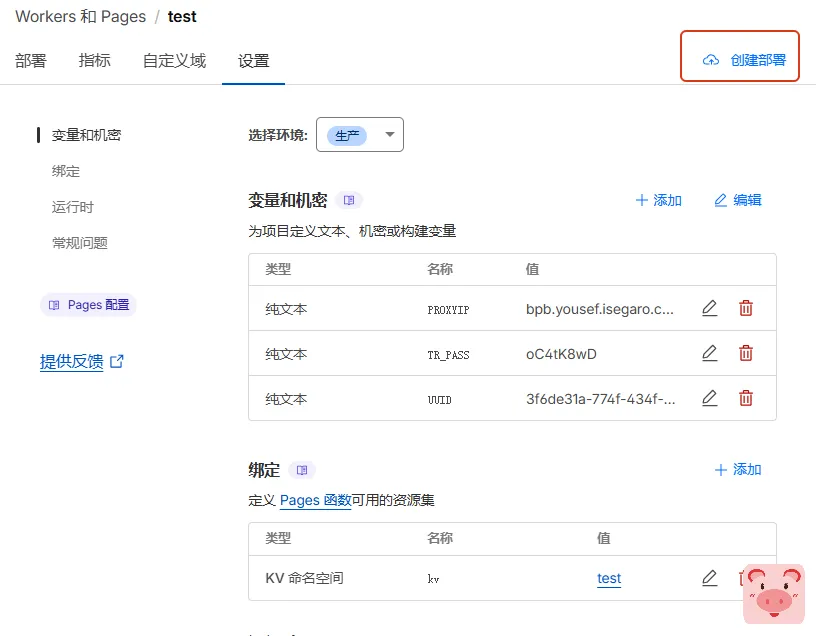Click the 创建部署 button

pyautogui.click(x=740, y=60)
